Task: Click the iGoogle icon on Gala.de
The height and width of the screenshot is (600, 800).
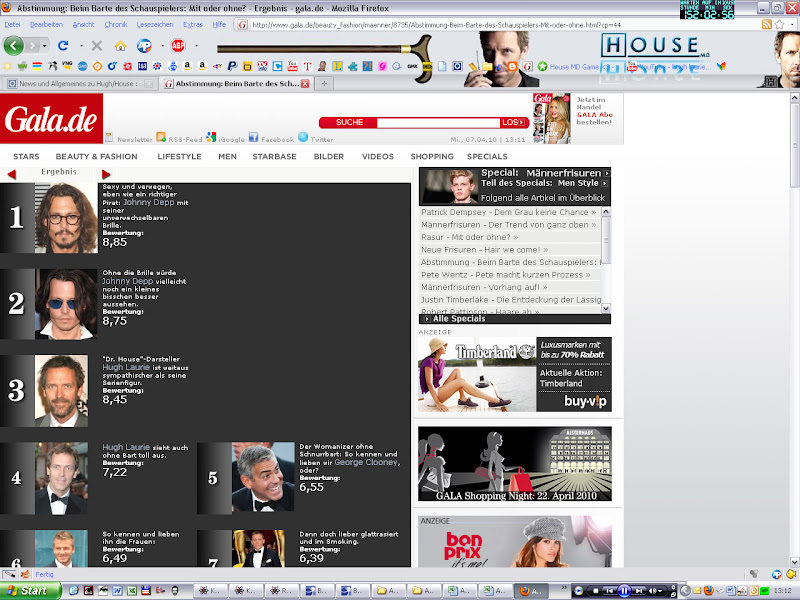Action: click(x=211, y=137)
